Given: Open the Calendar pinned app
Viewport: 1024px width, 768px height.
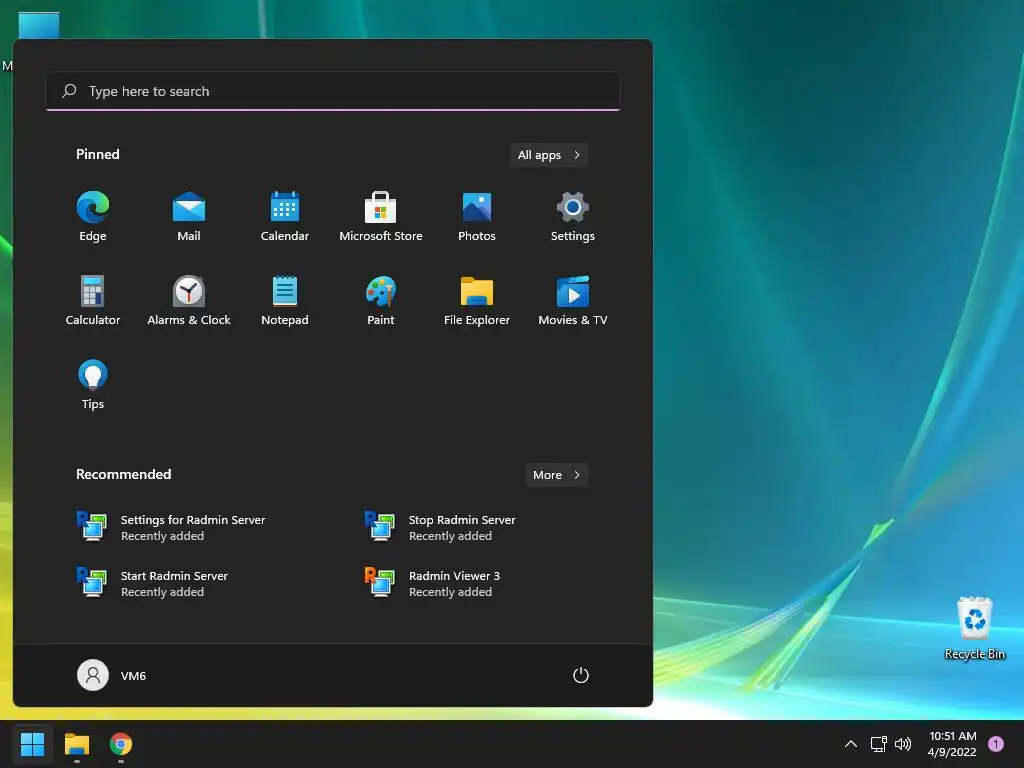Looking at the screenshot, I should pos(285,217).
